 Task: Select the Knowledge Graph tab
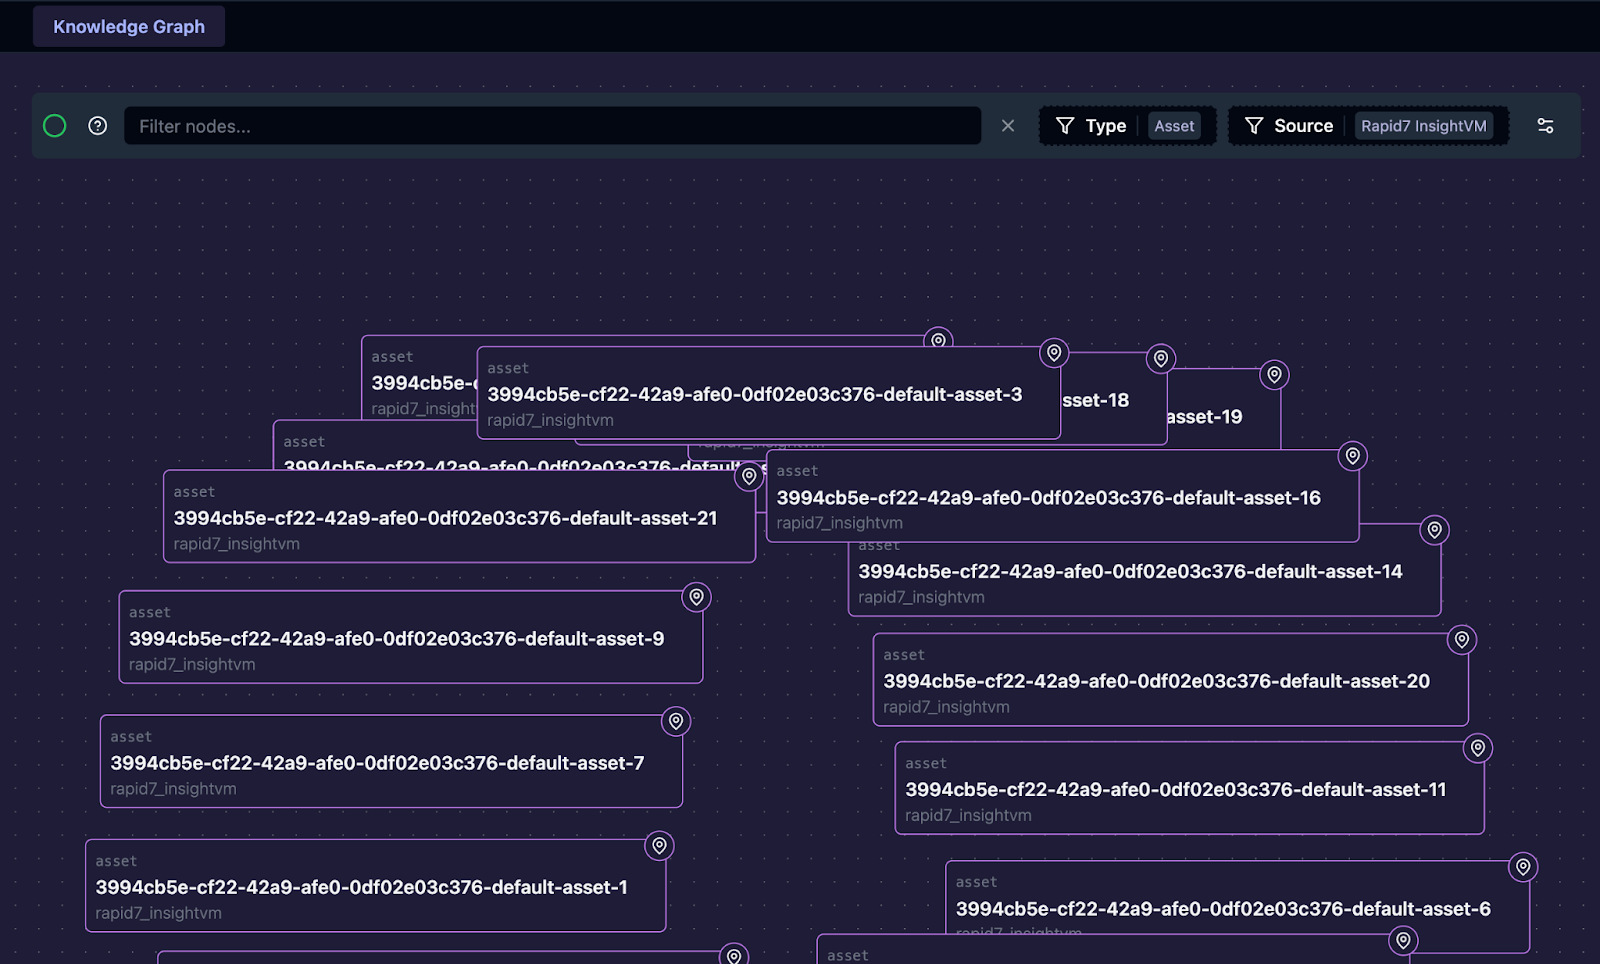(x=128, y=26)
